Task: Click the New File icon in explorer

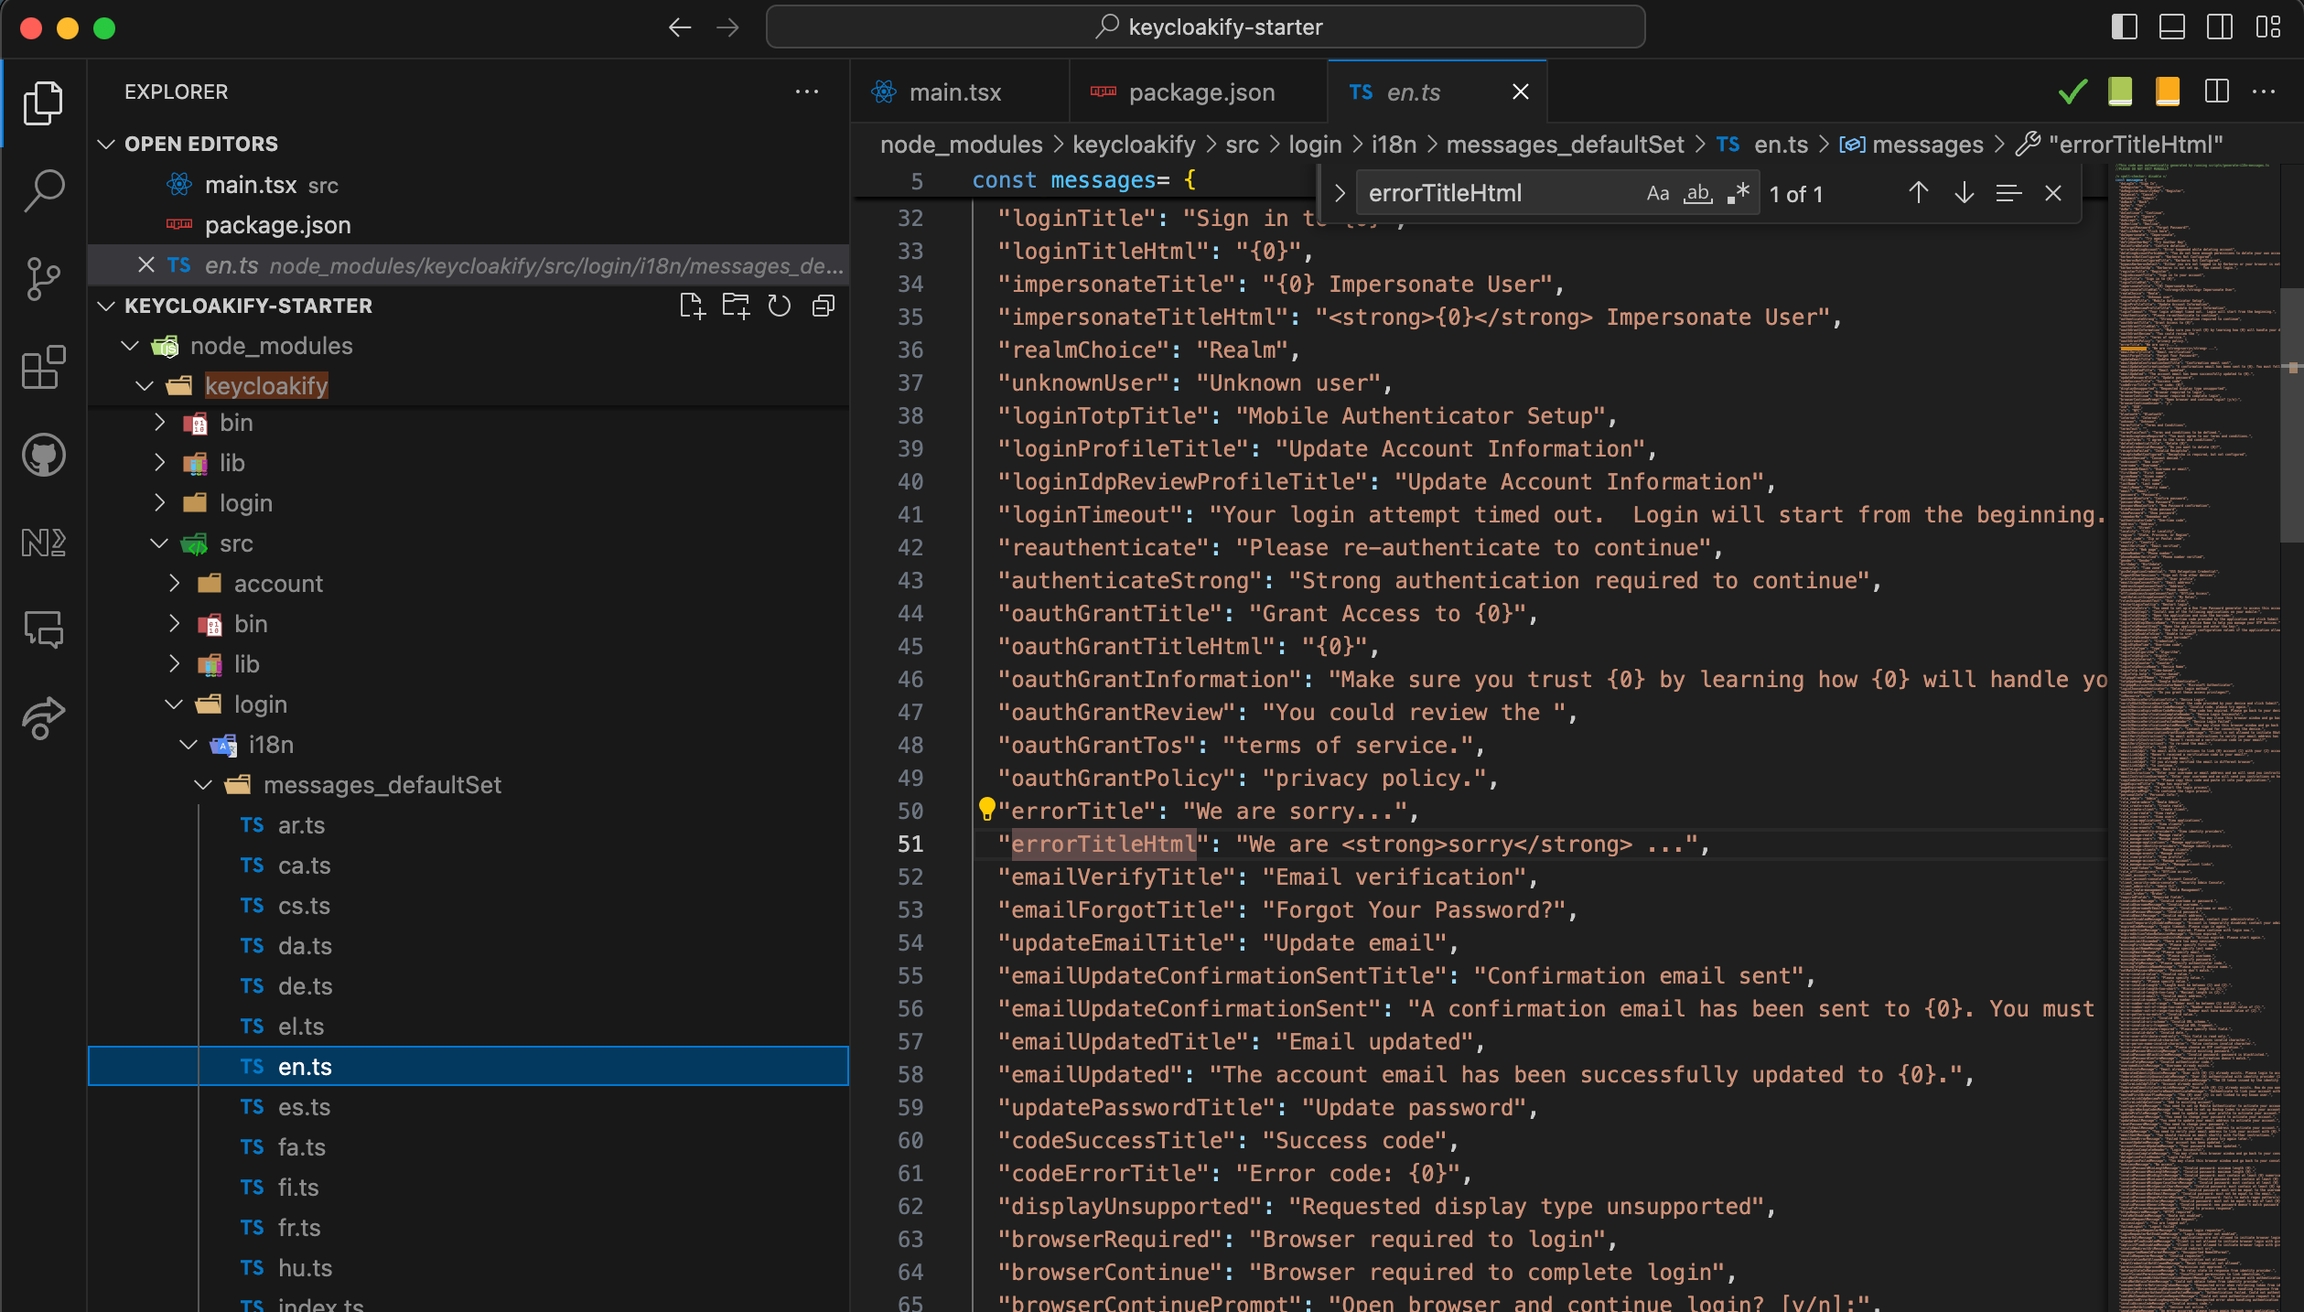Action: coord(691,306)
